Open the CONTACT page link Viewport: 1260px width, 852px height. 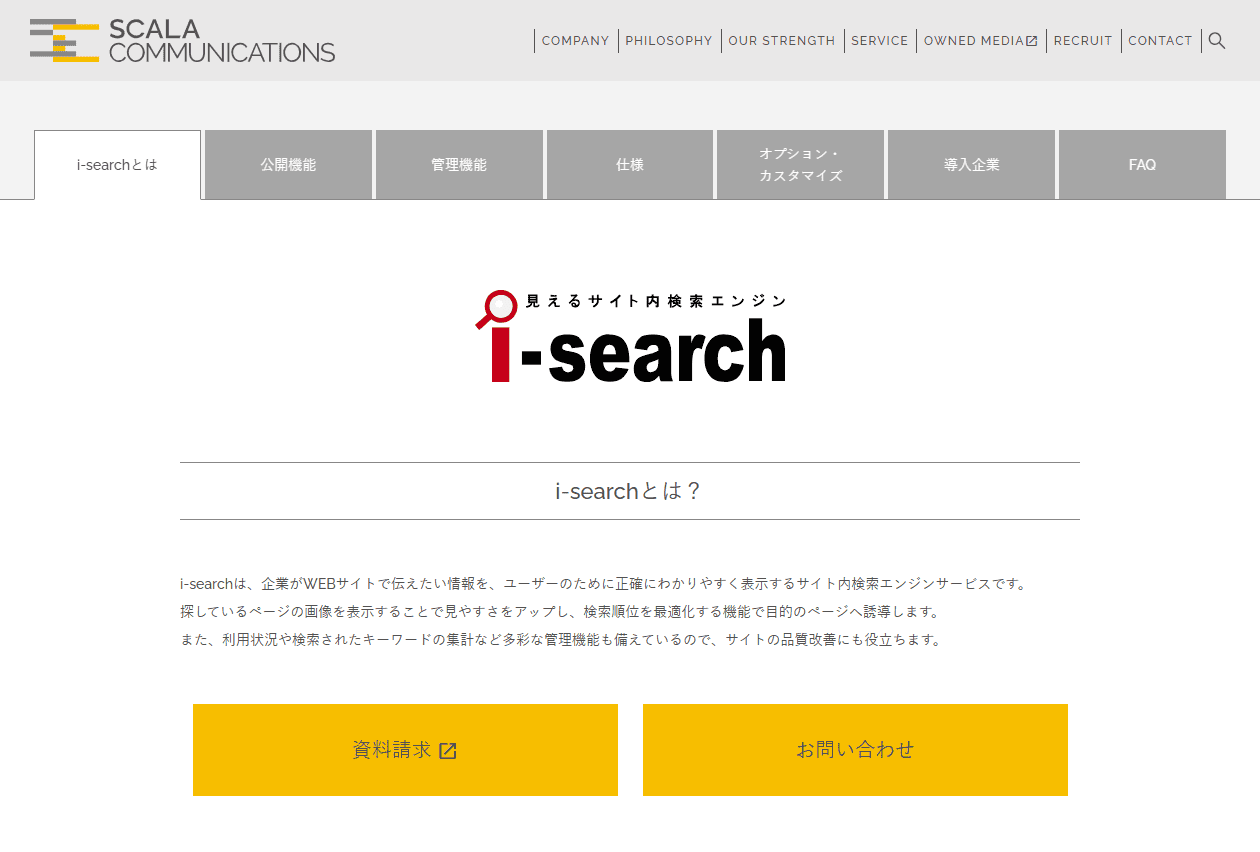pyautogui.click(x=1160, y=41)
